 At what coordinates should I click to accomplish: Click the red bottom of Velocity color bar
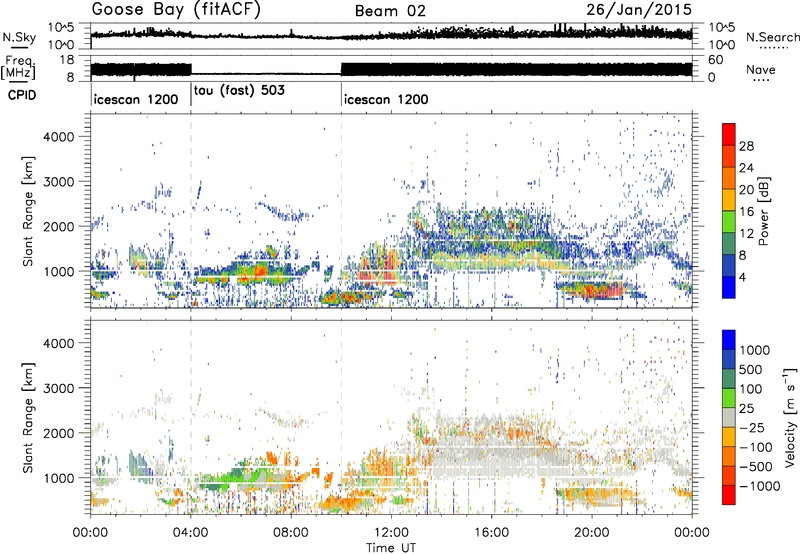(729, 495)
